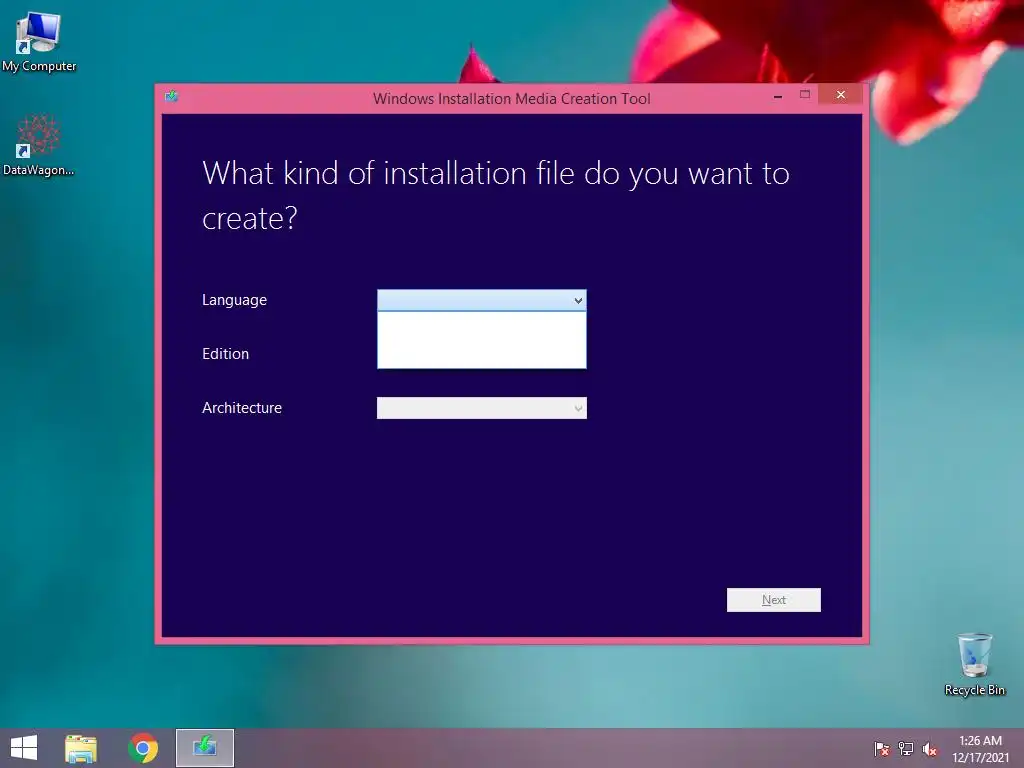Click the Media Creation Tool title bar icon

coord(171,97)
